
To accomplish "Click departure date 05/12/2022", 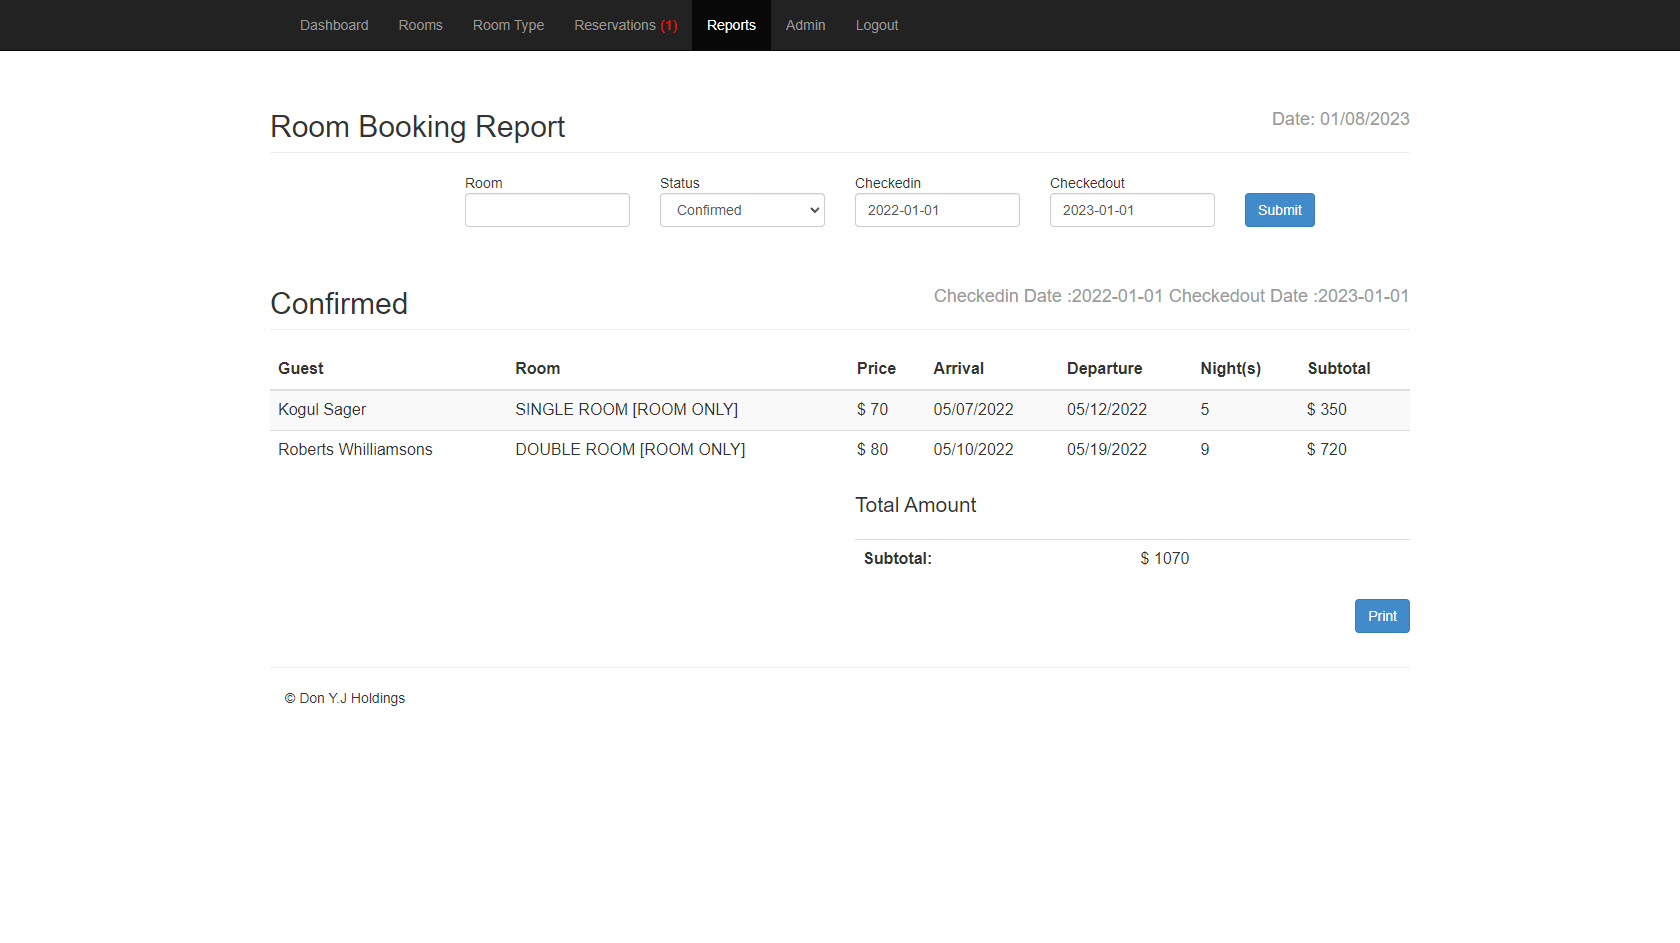I will coord(1107,409).
